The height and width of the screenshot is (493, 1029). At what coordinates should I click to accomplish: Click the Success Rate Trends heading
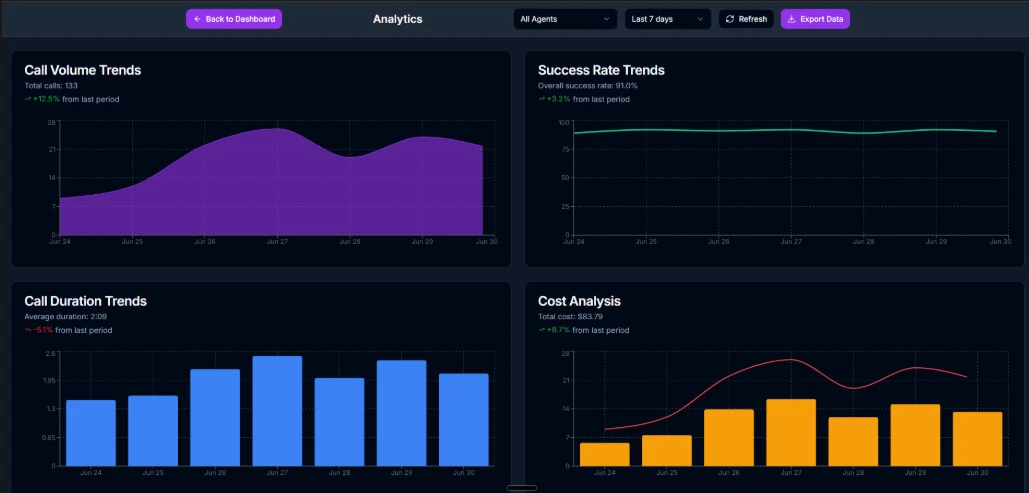coord(601,70)
